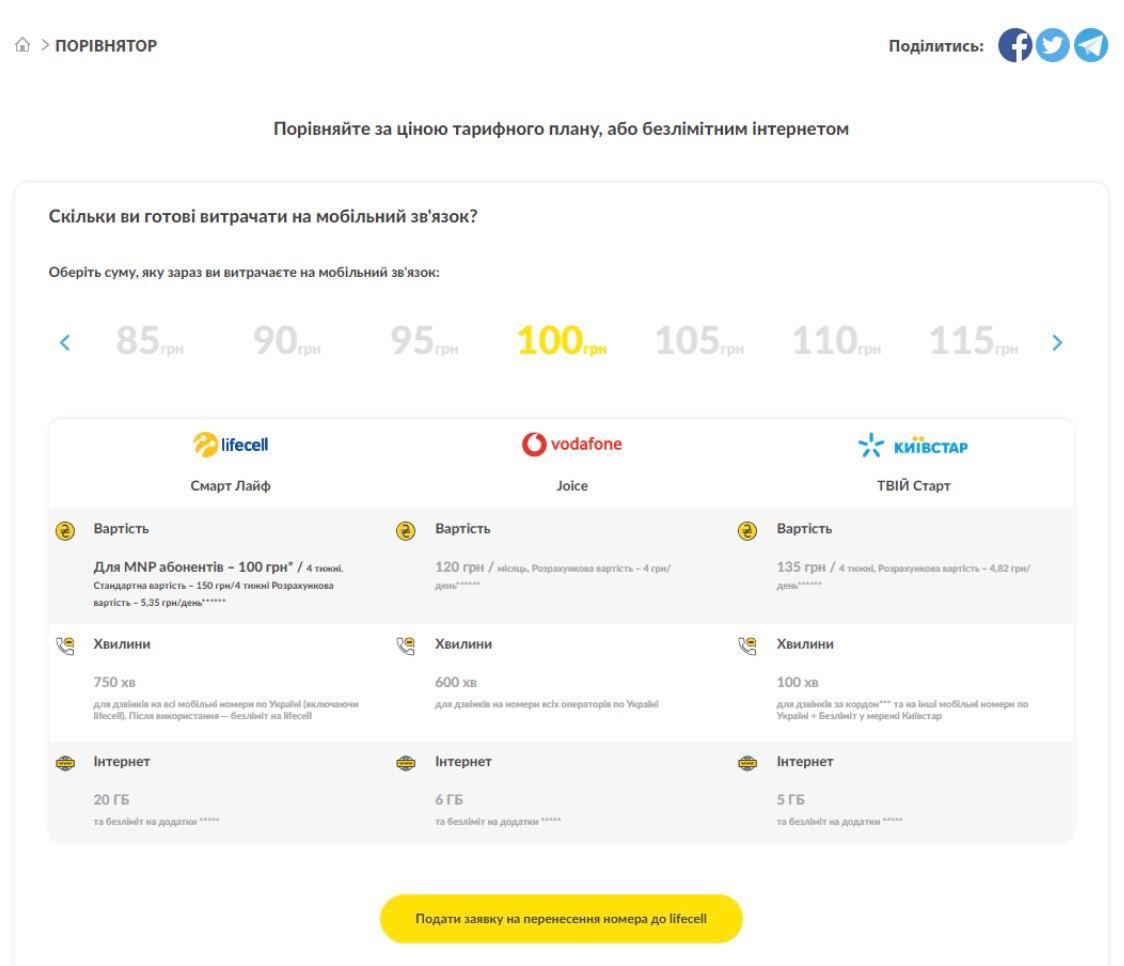Share page via Twitter icon
Viewport: 1124px width, 966px height.
click(x=1052, y=45)
